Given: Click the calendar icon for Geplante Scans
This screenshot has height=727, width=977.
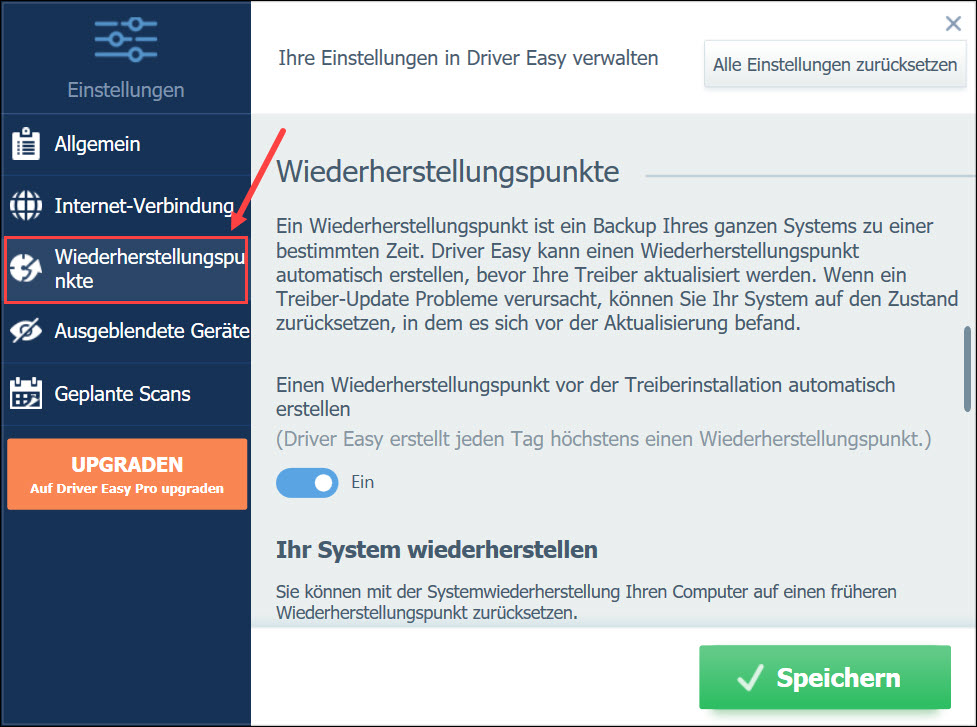Looking at the screenshot, I should coord(25,394).
